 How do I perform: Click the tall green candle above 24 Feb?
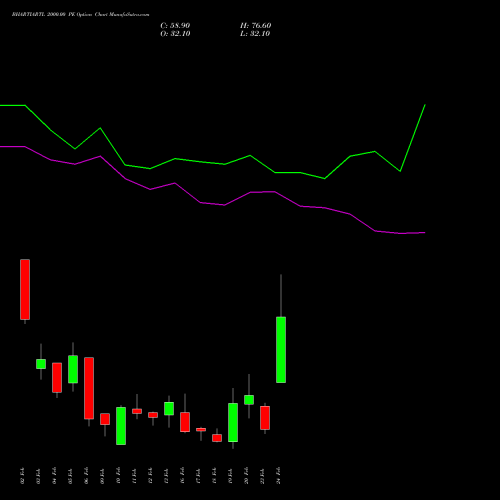click(x=281, y=350)
